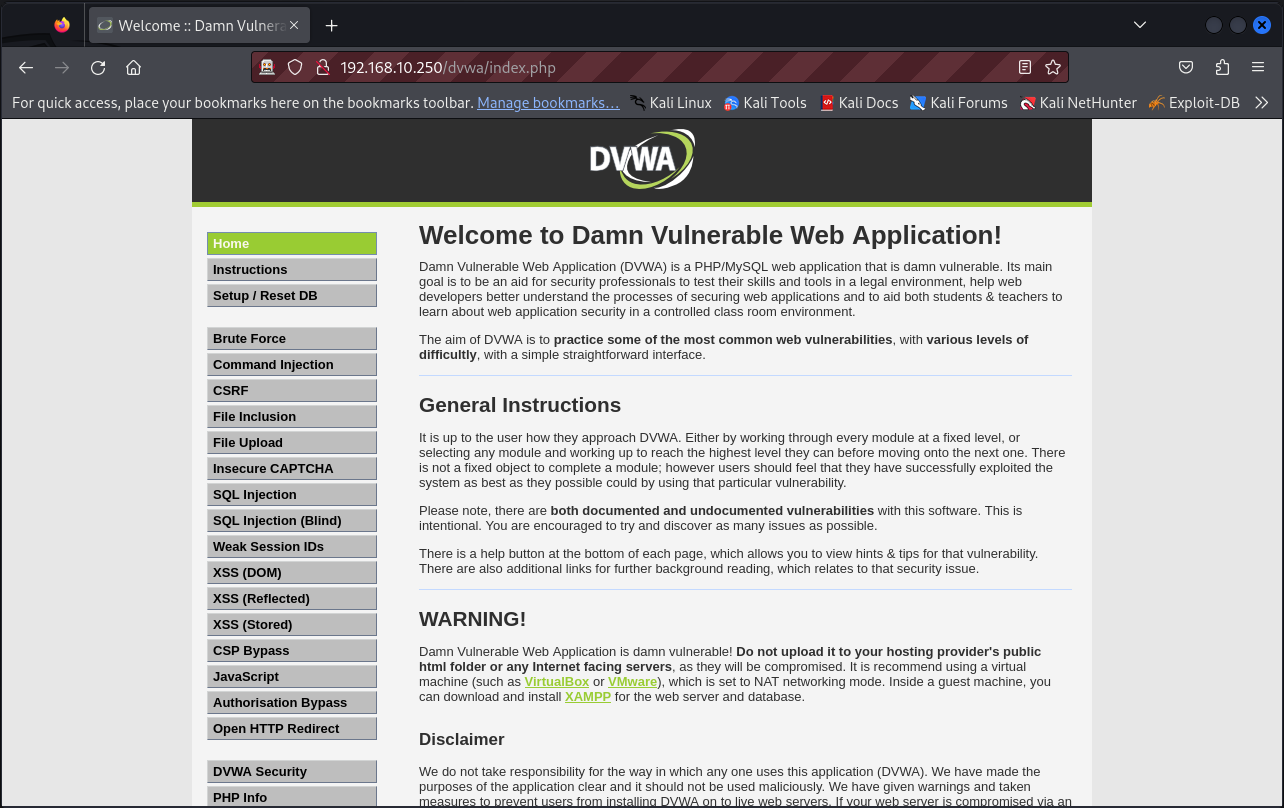Open Setup / Reset DB
Viewport: 1284px width, 808px height.
tap(292, 295)
